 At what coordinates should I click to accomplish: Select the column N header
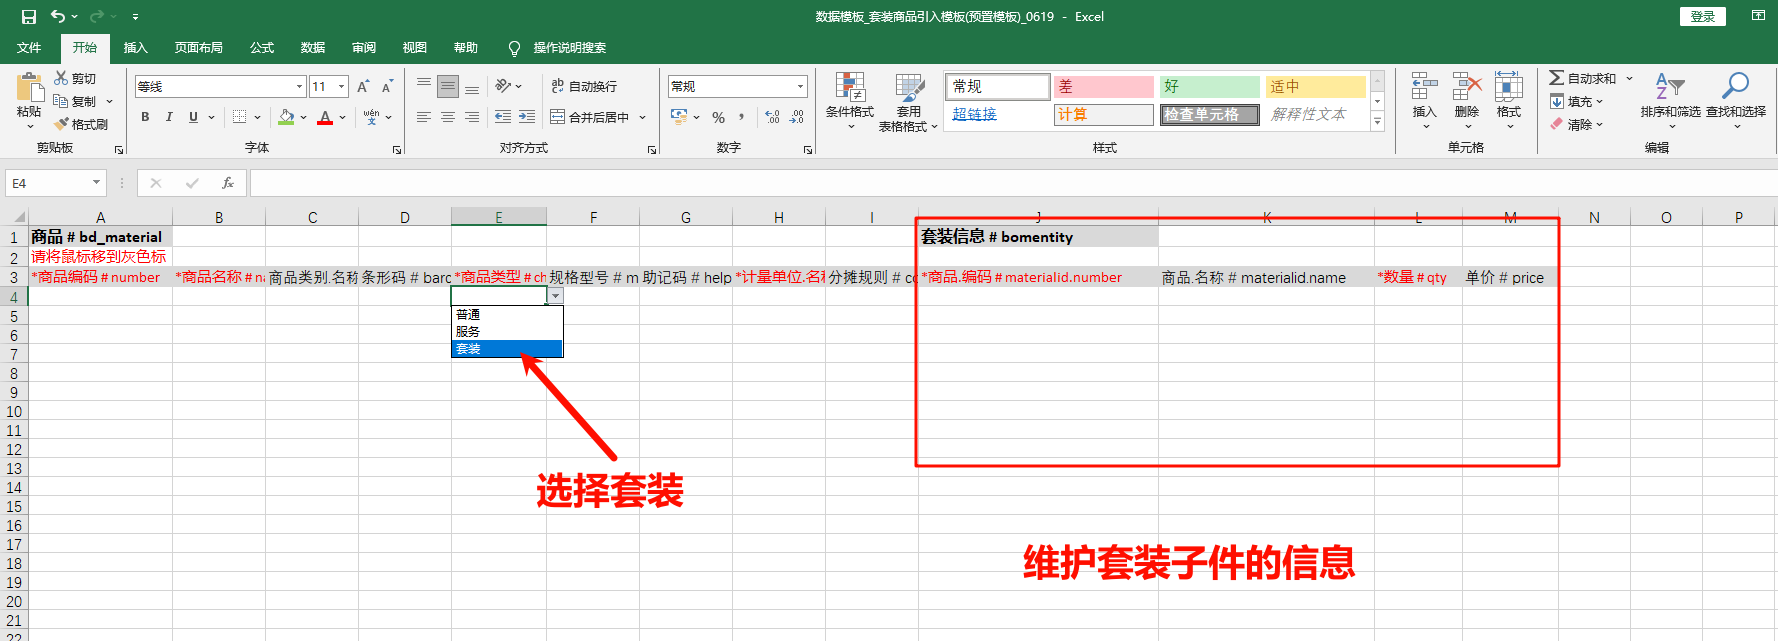tap(1594, 217)
